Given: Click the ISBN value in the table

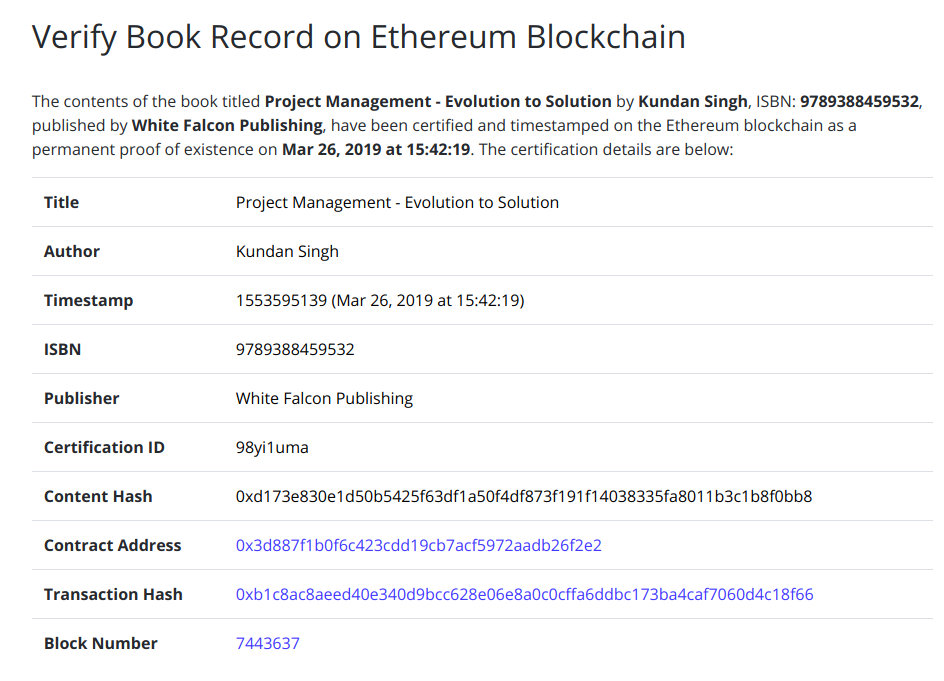Looking at the screenshot, I should [295, 350].
